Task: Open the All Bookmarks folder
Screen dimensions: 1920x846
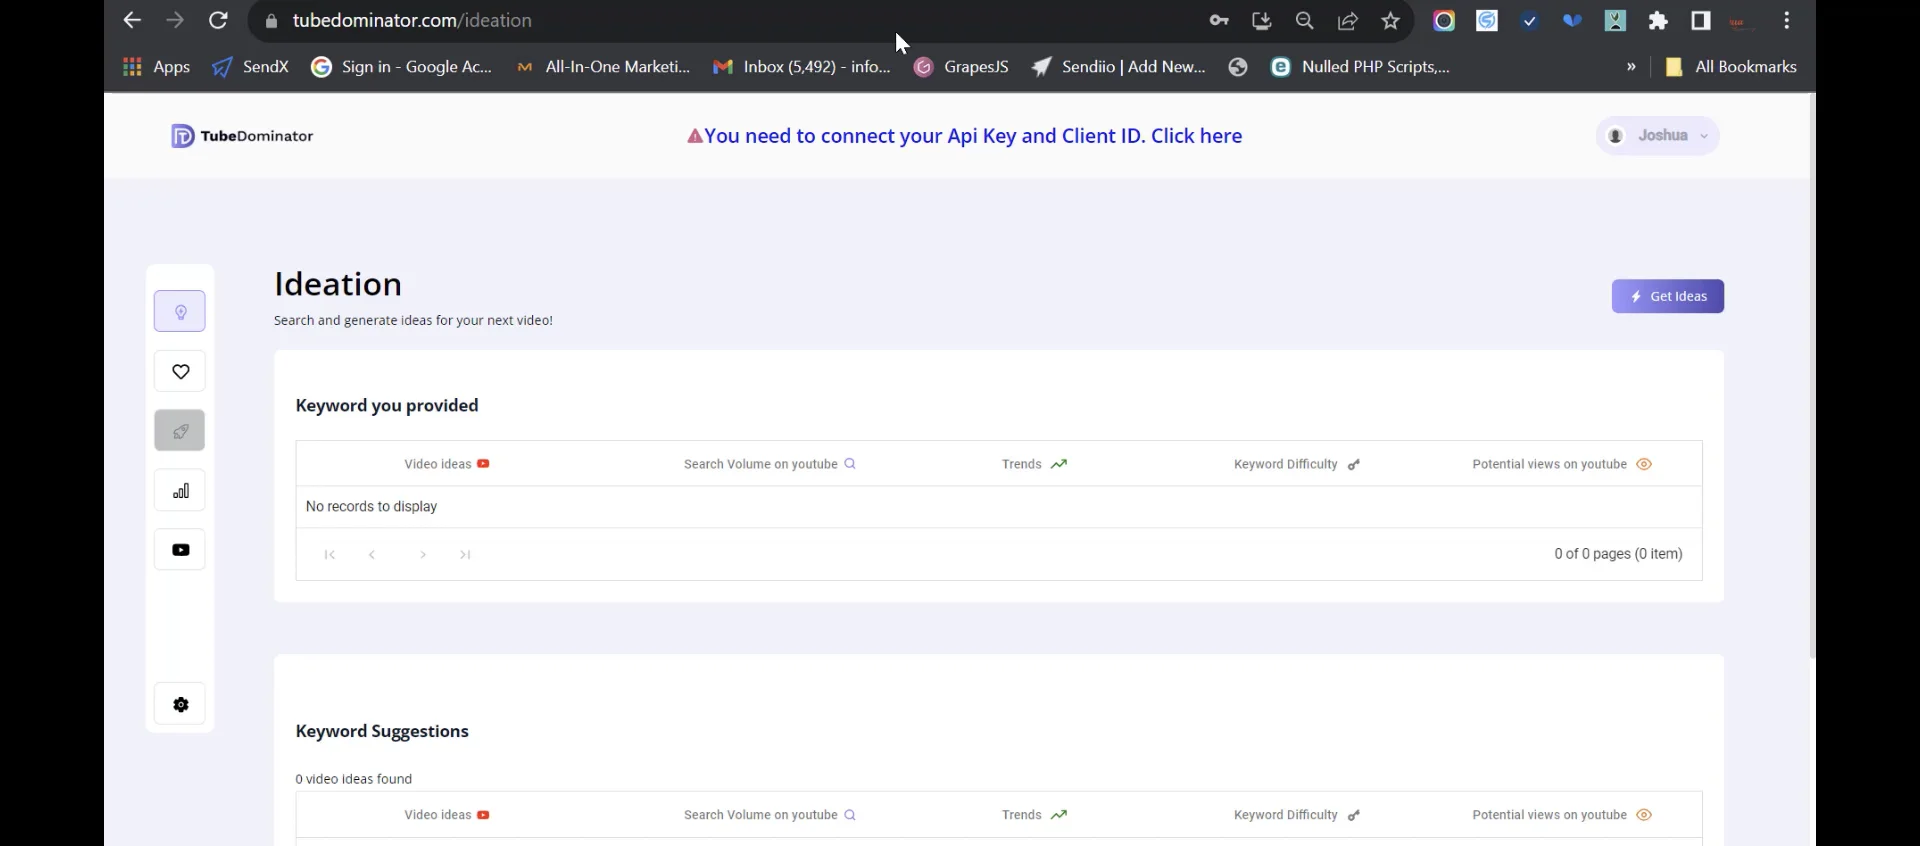Action: [x=1731, y=67]
